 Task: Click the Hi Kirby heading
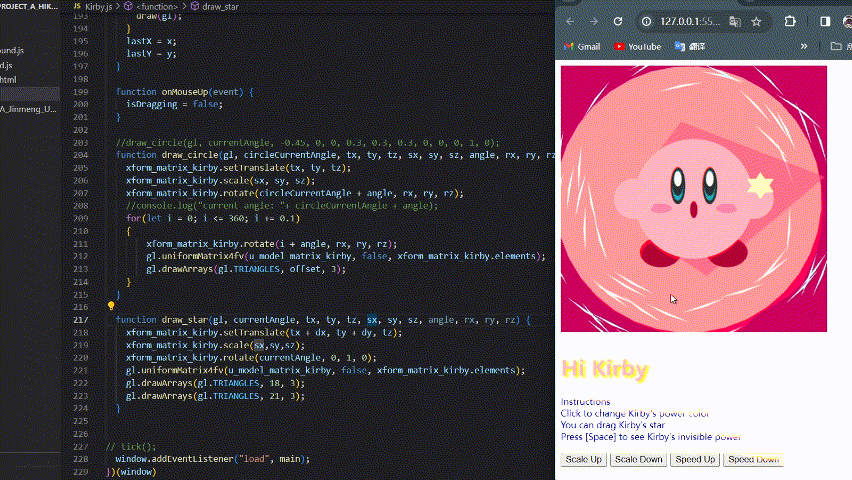pos(605,370)
